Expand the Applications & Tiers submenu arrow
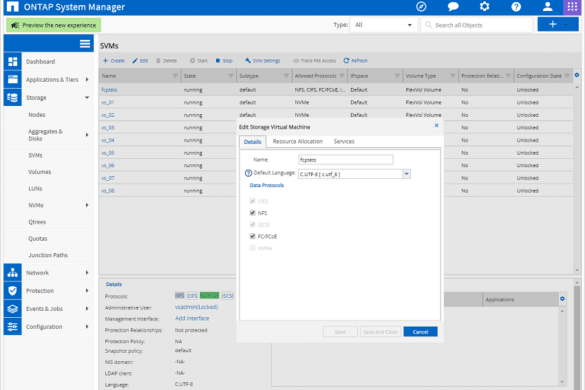585x390 pixels. click(87, 79)
